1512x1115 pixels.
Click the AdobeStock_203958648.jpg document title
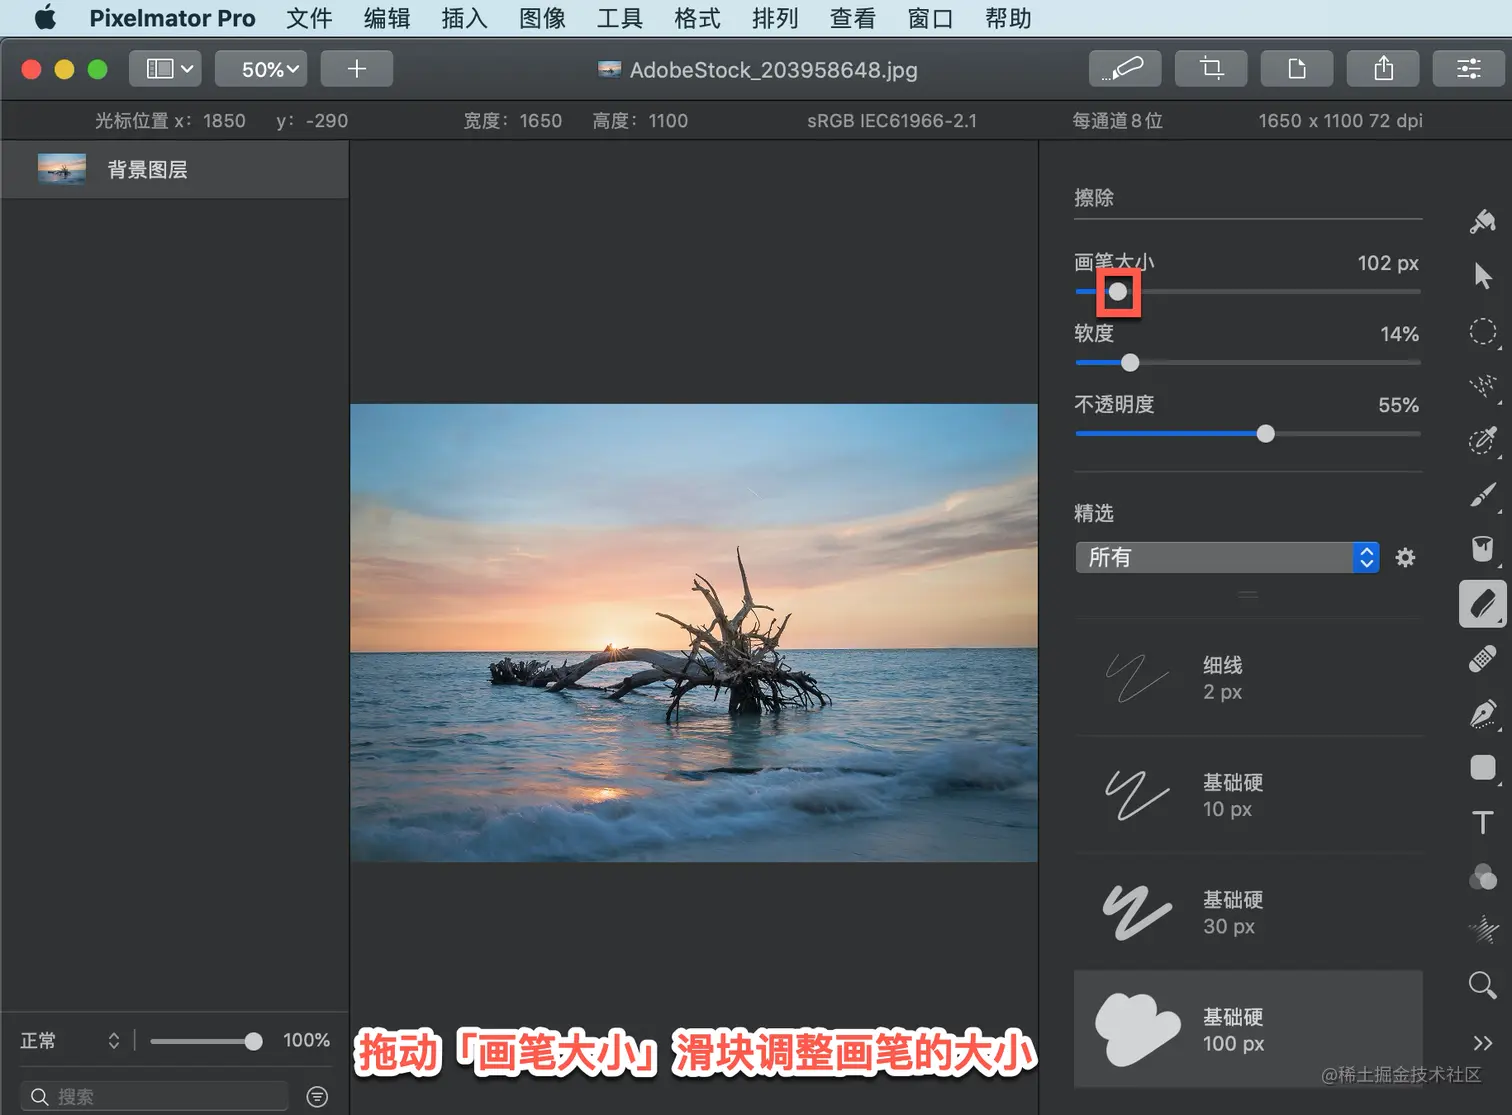pyautogui.click(x=773, y=70)
